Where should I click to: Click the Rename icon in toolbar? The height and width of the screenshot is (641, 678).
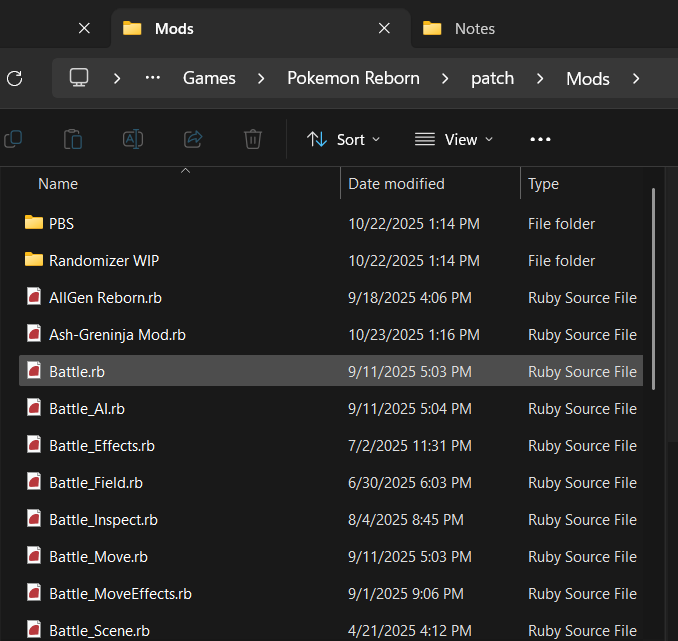[133, 139]
